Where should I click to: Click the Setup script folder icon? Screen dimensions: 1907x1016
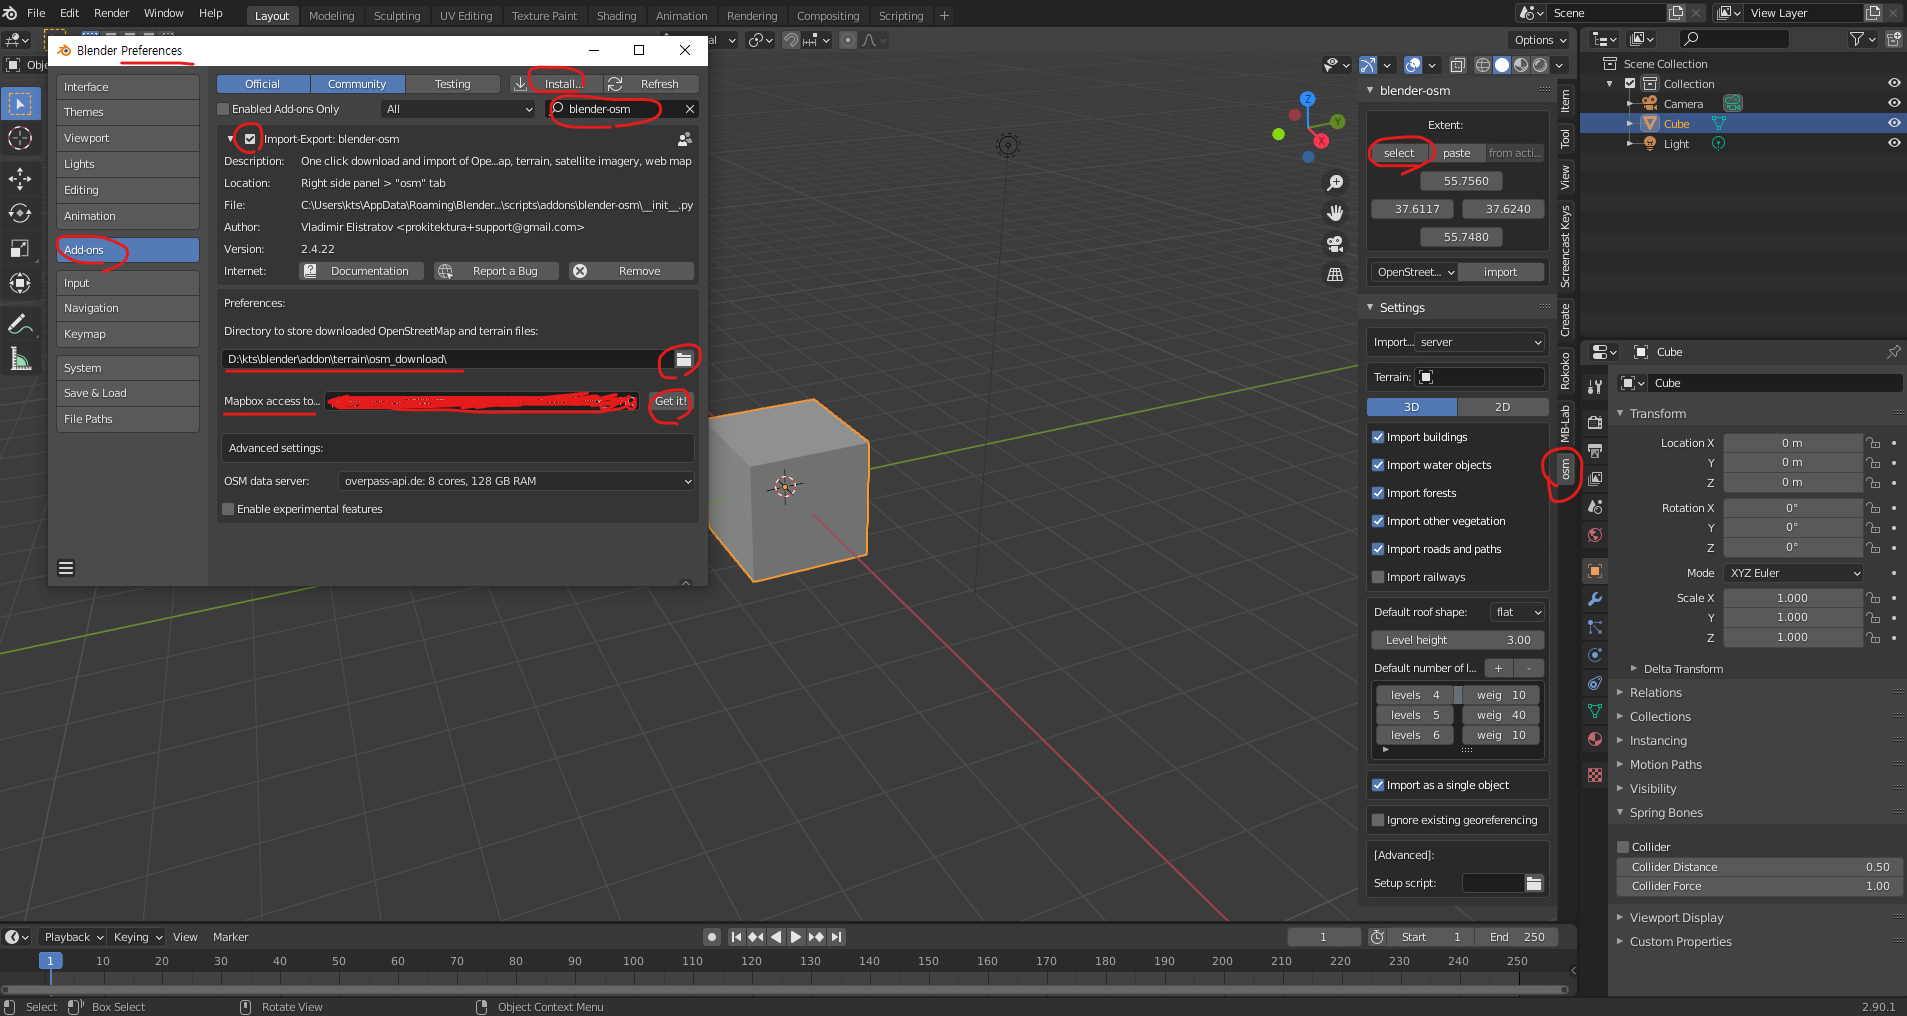click(x=1534, y=883)
